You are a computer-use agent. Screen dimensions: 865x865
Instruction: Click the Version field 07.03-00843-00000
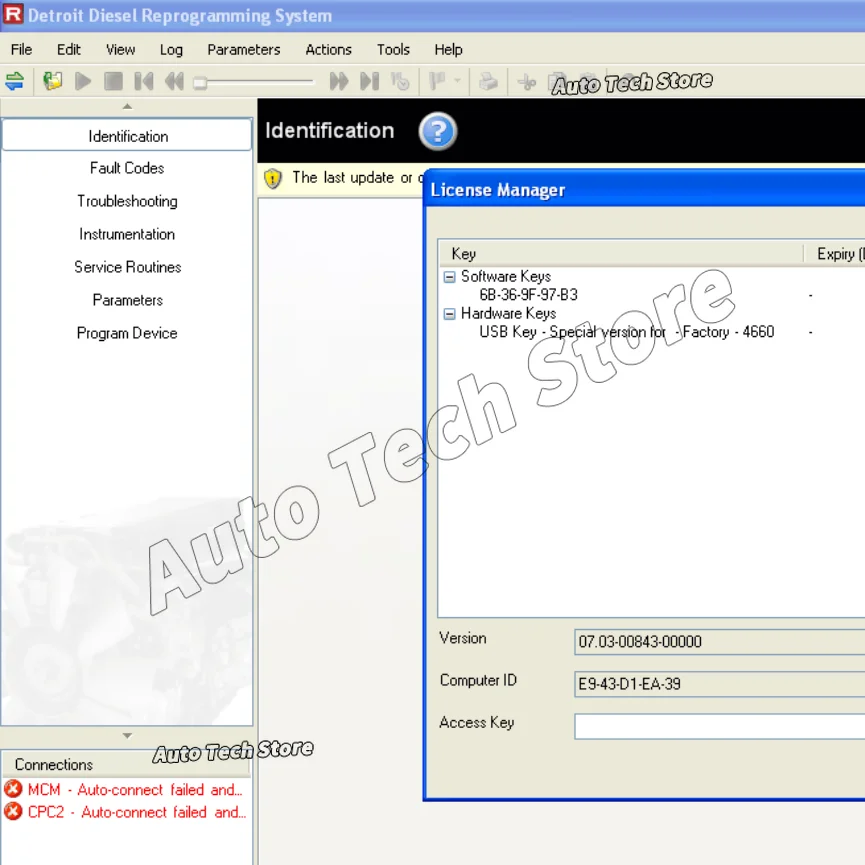719,642
